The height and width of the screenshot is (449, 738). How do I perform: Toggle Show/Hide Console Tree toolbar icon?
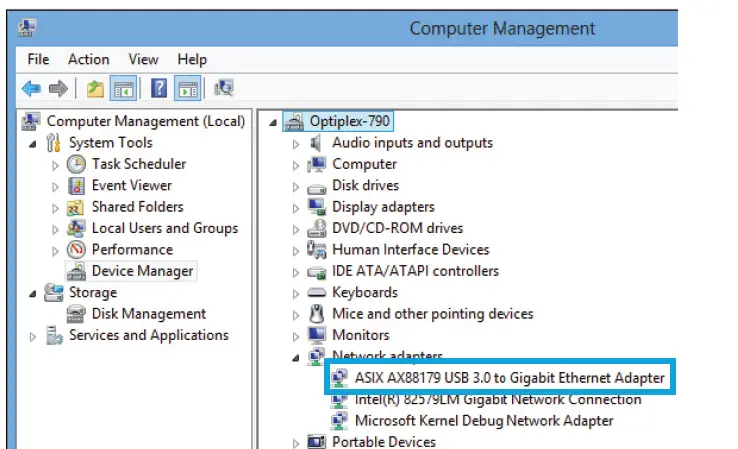coord(123,88)
